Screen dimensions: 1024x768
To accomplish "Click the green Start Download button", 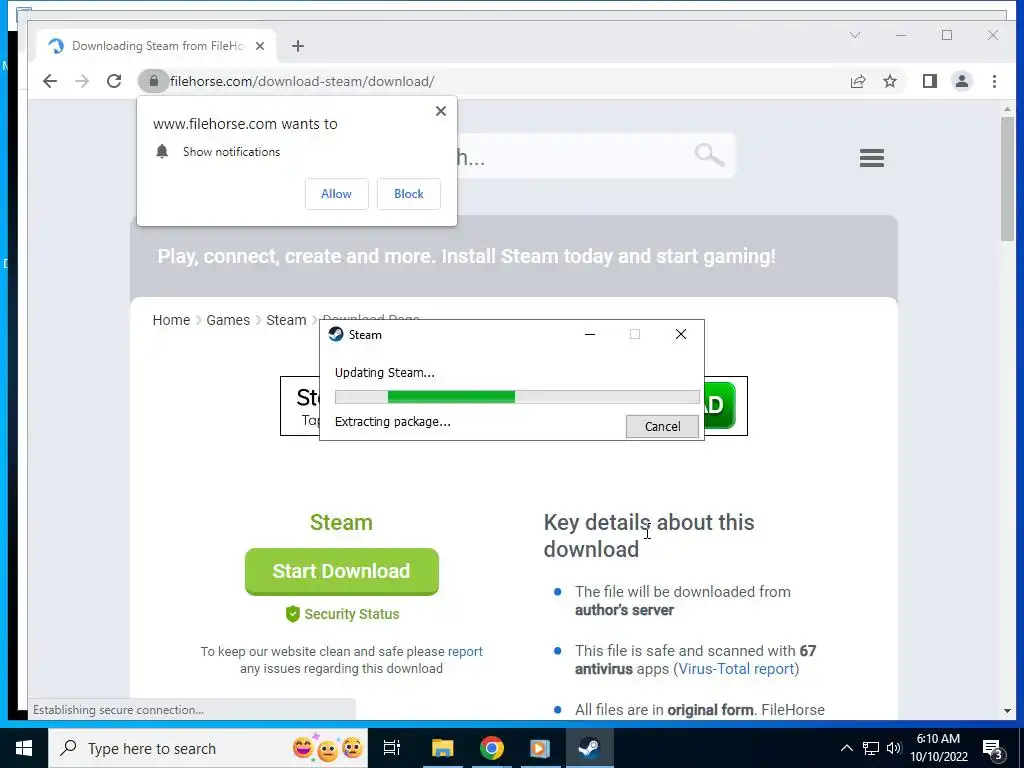I will 342,571.
